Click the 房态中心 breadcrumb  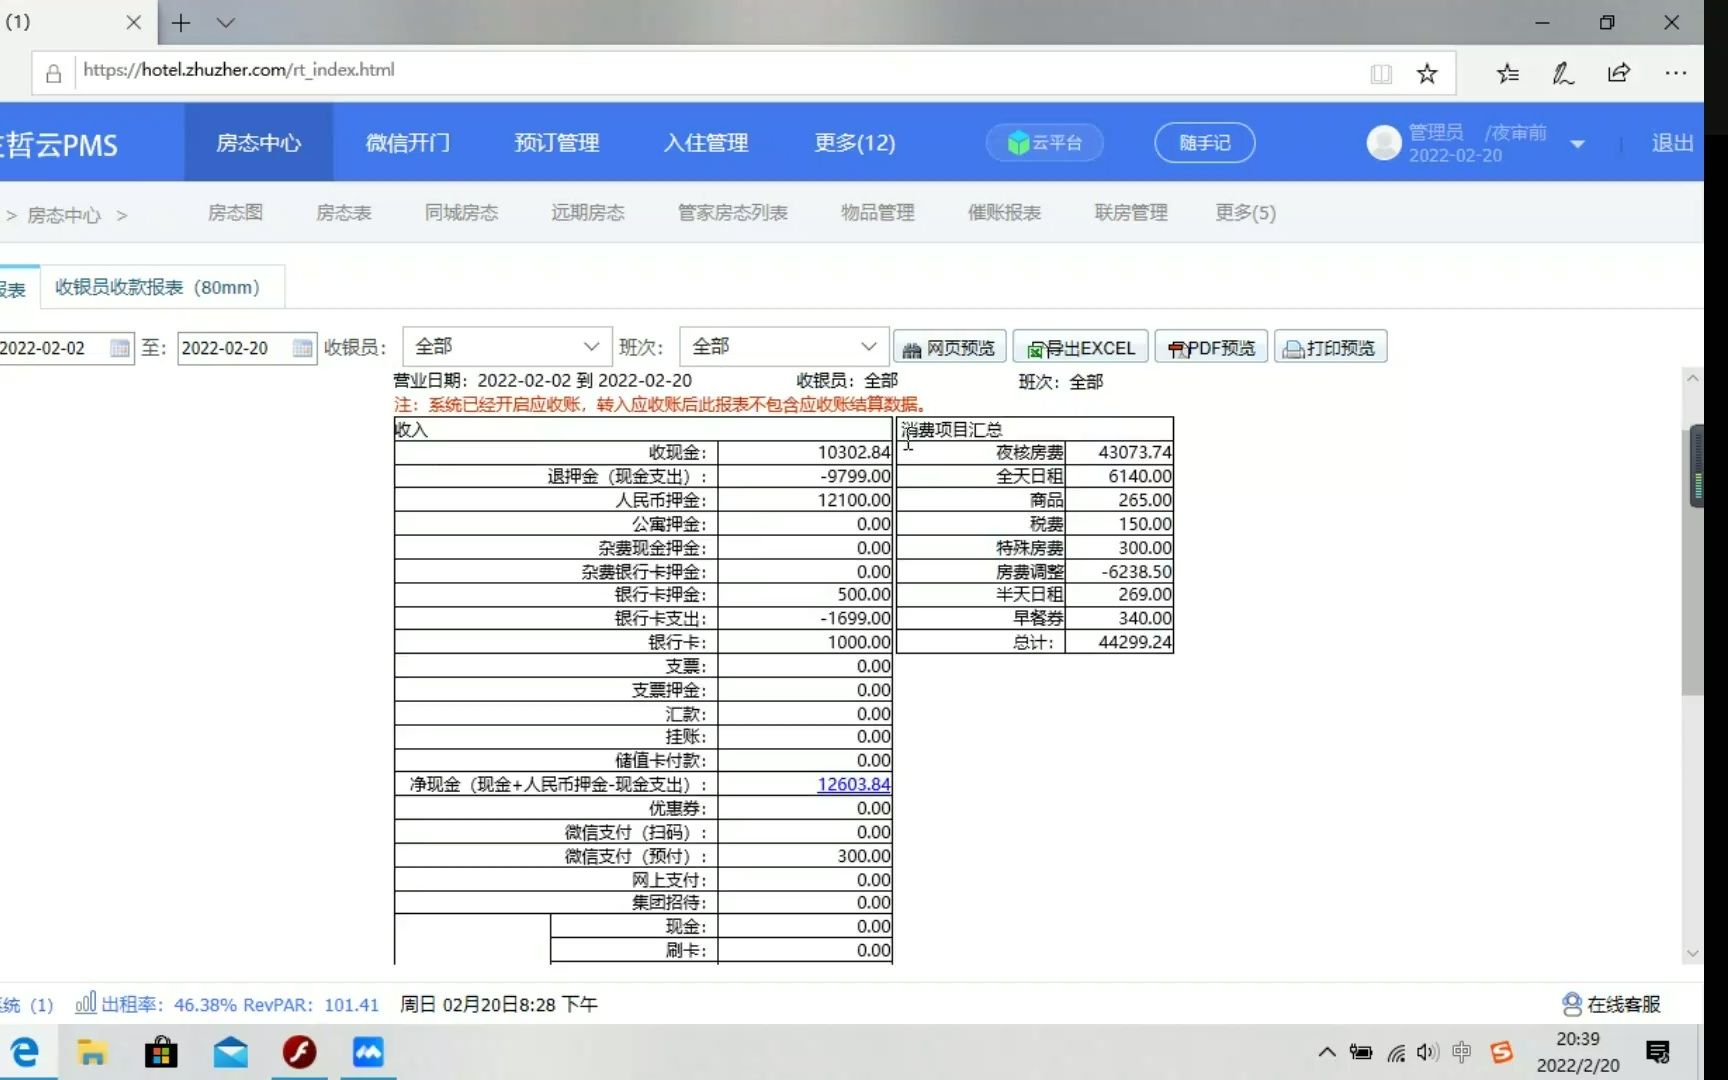coord(64,215)
